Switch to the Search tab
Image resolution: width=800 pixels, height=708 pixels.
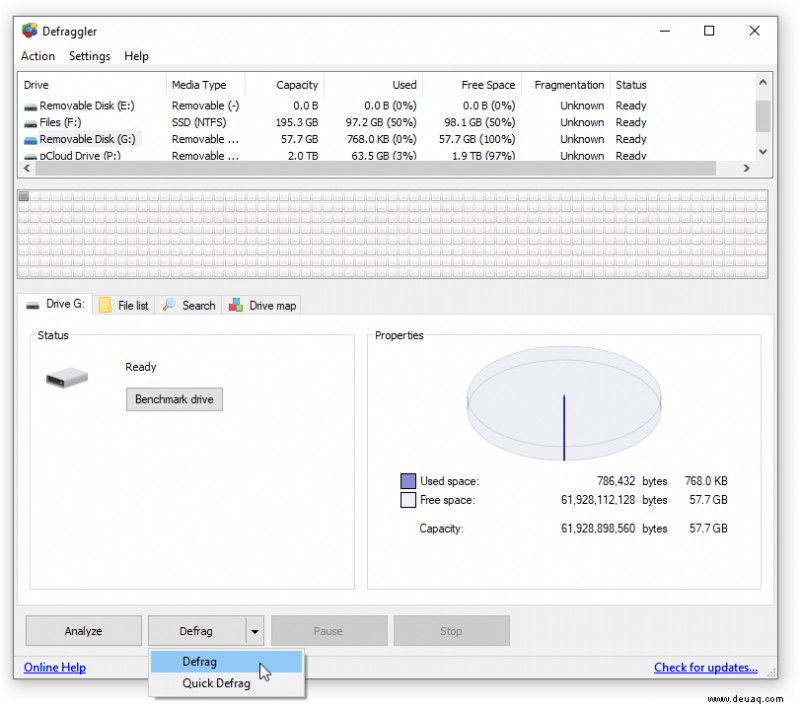click(x=188, y=305)
